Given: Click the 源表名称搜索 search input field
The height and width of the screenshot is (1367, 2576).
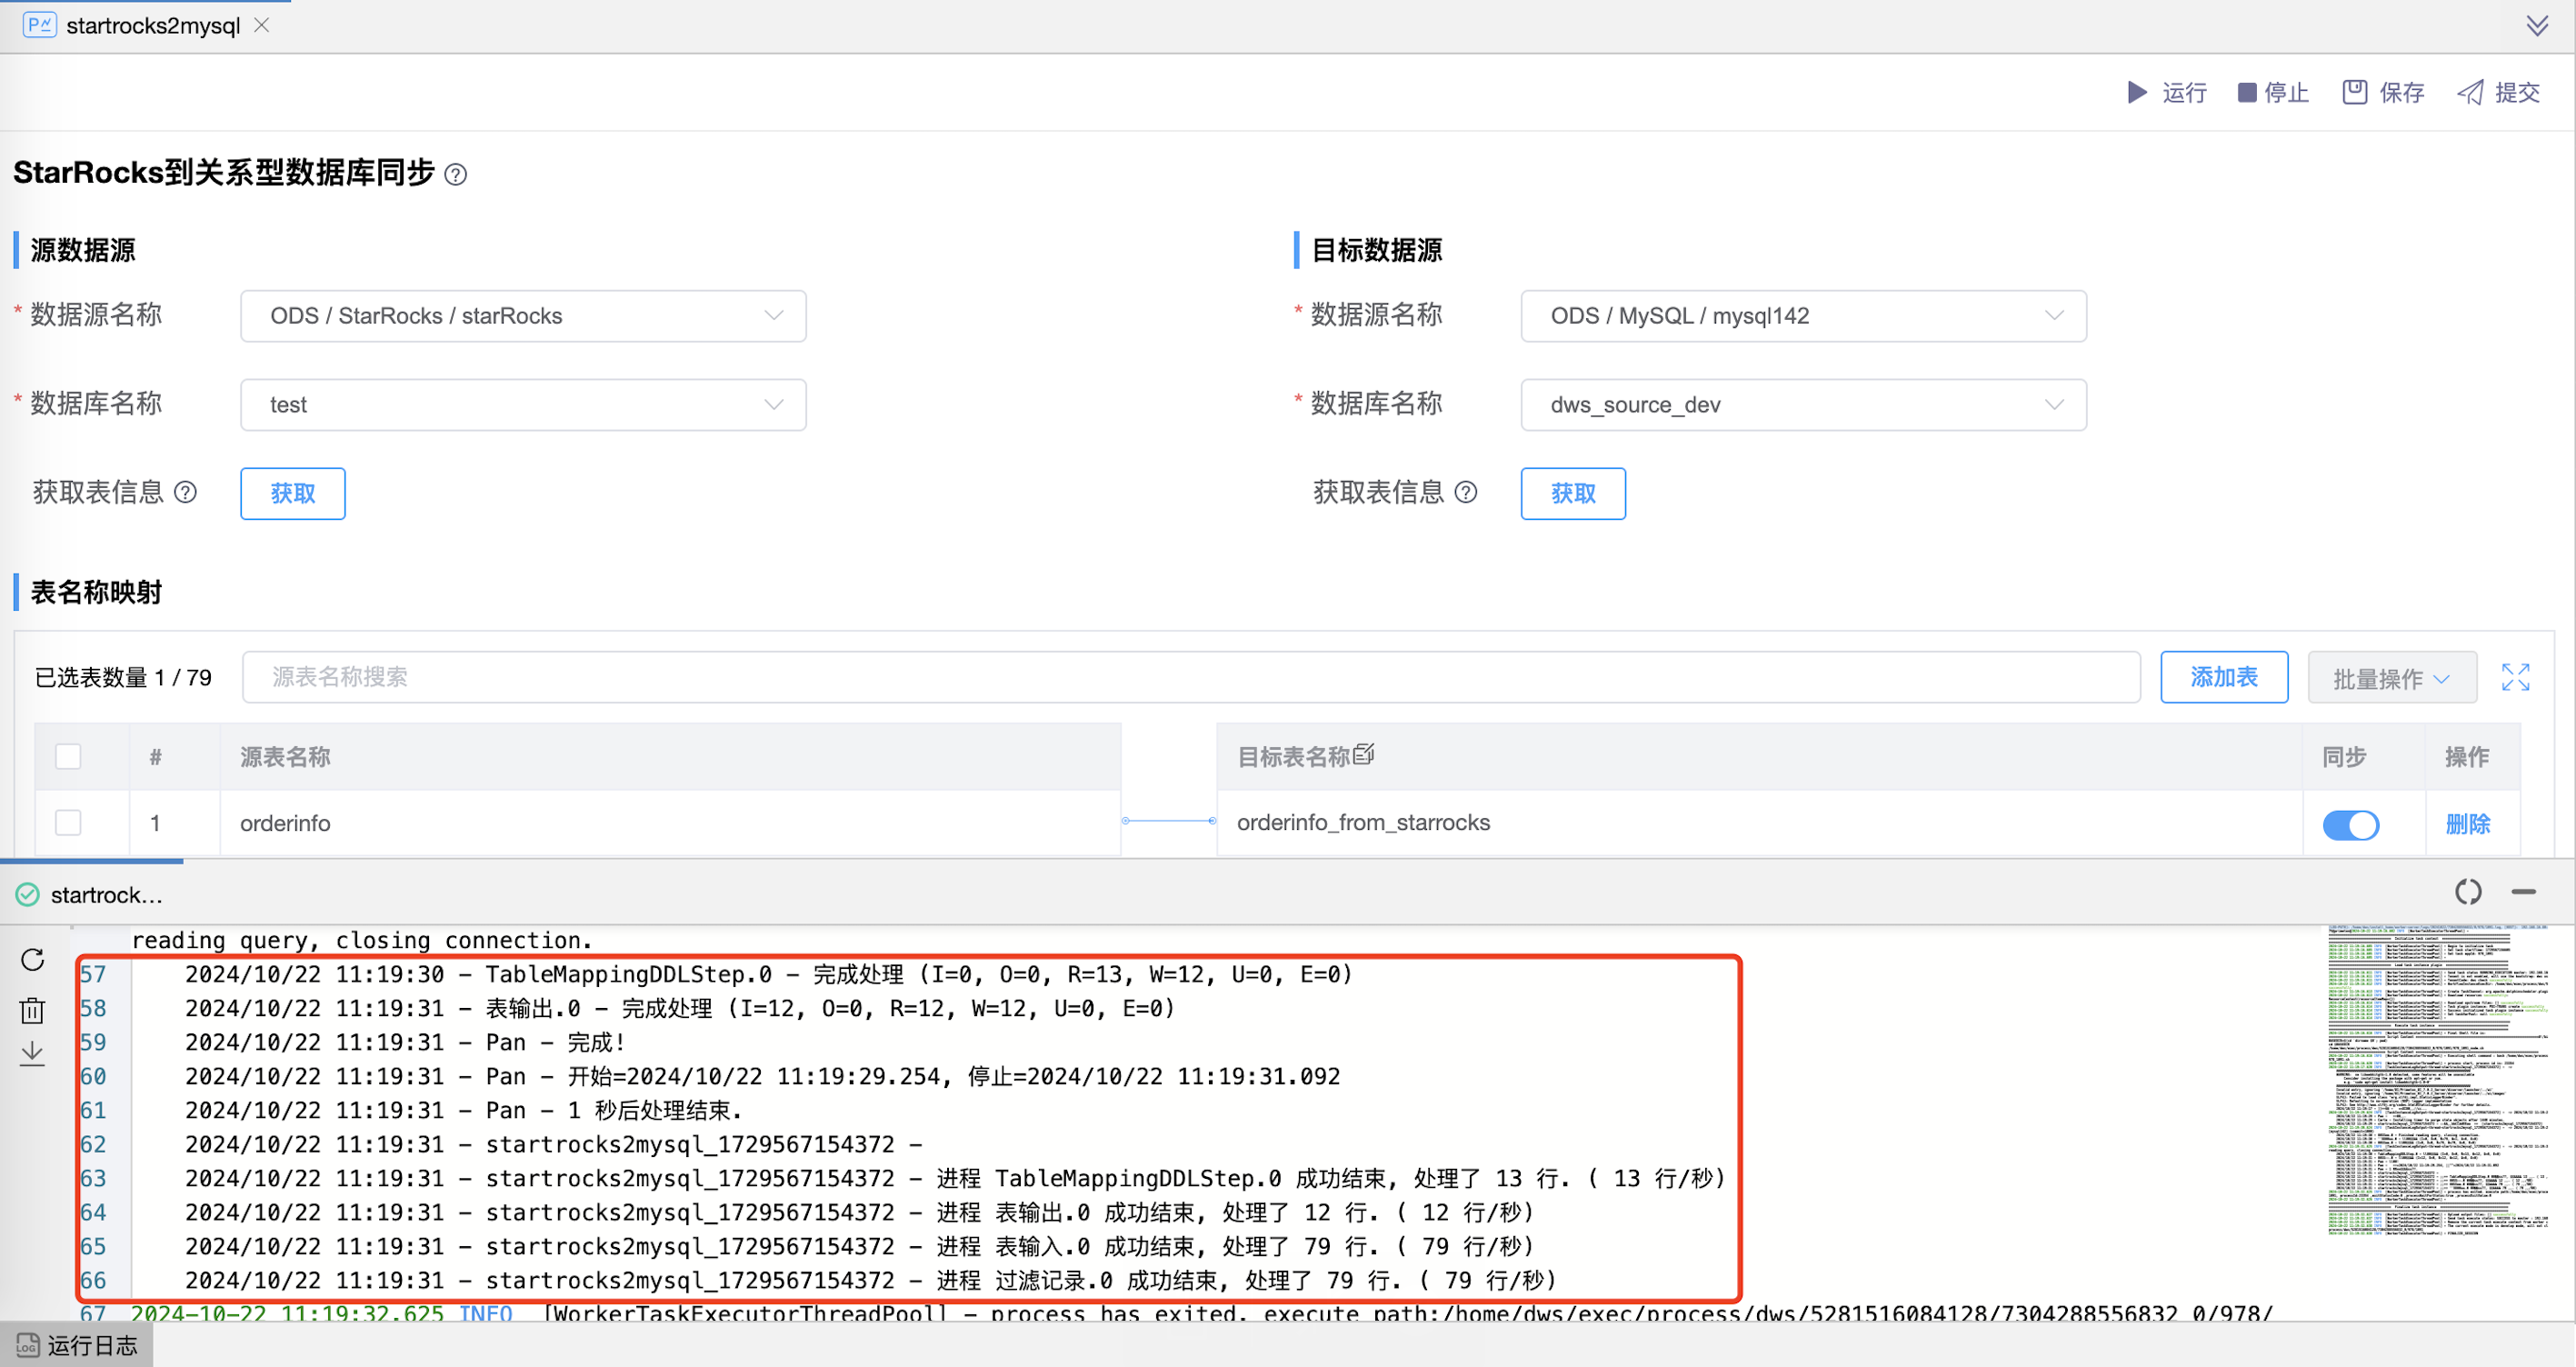Looking at the screenshot, I should point(1190,677).
